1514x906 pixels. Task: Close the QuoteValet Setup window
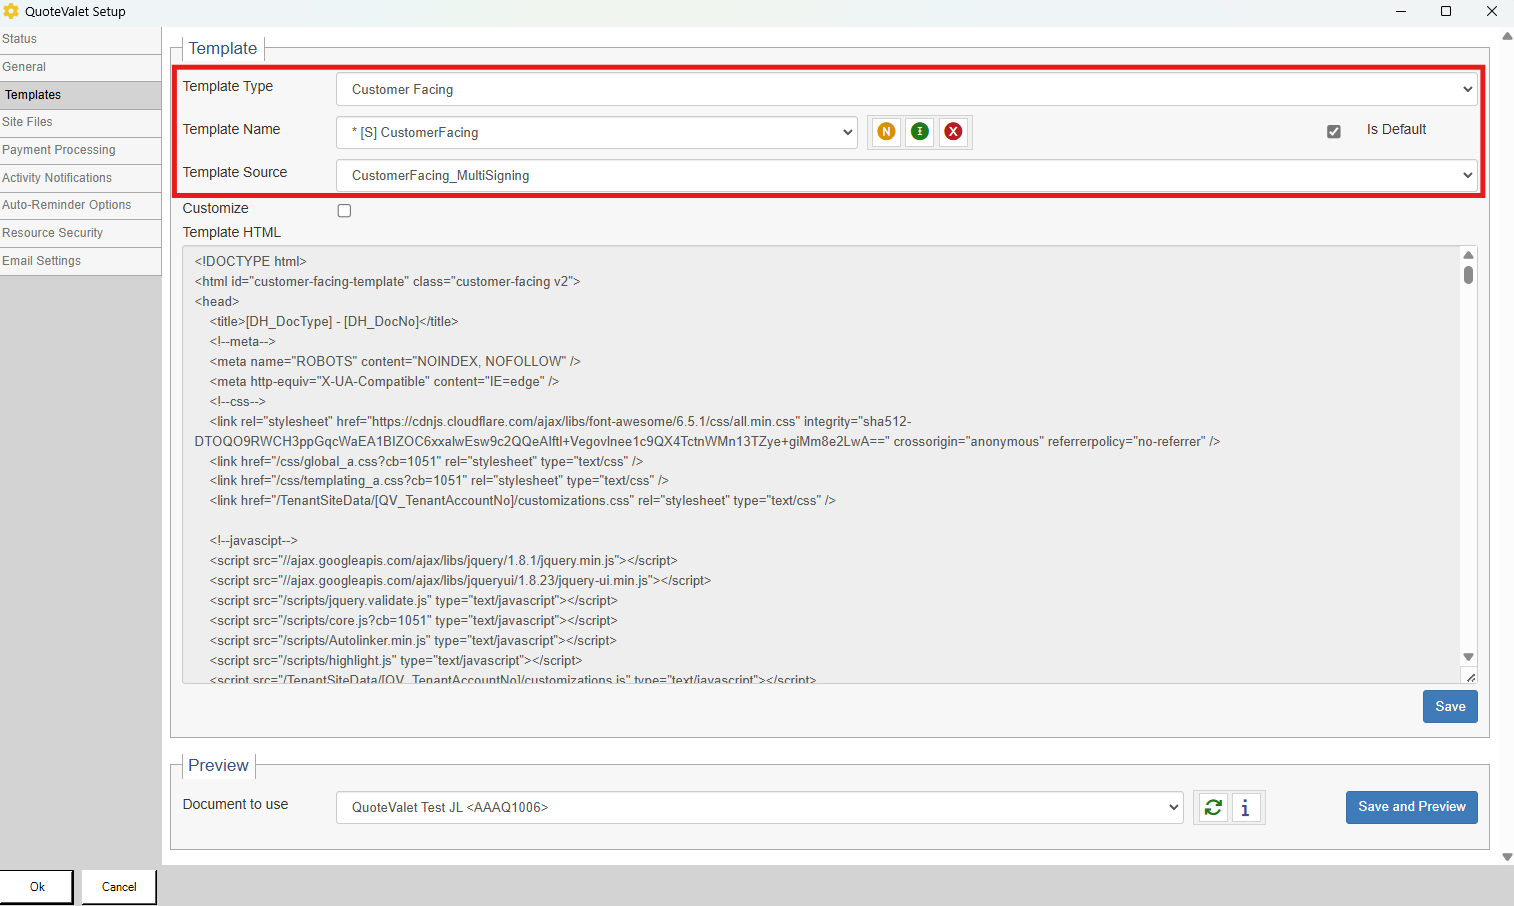(x=1492, y=11)
